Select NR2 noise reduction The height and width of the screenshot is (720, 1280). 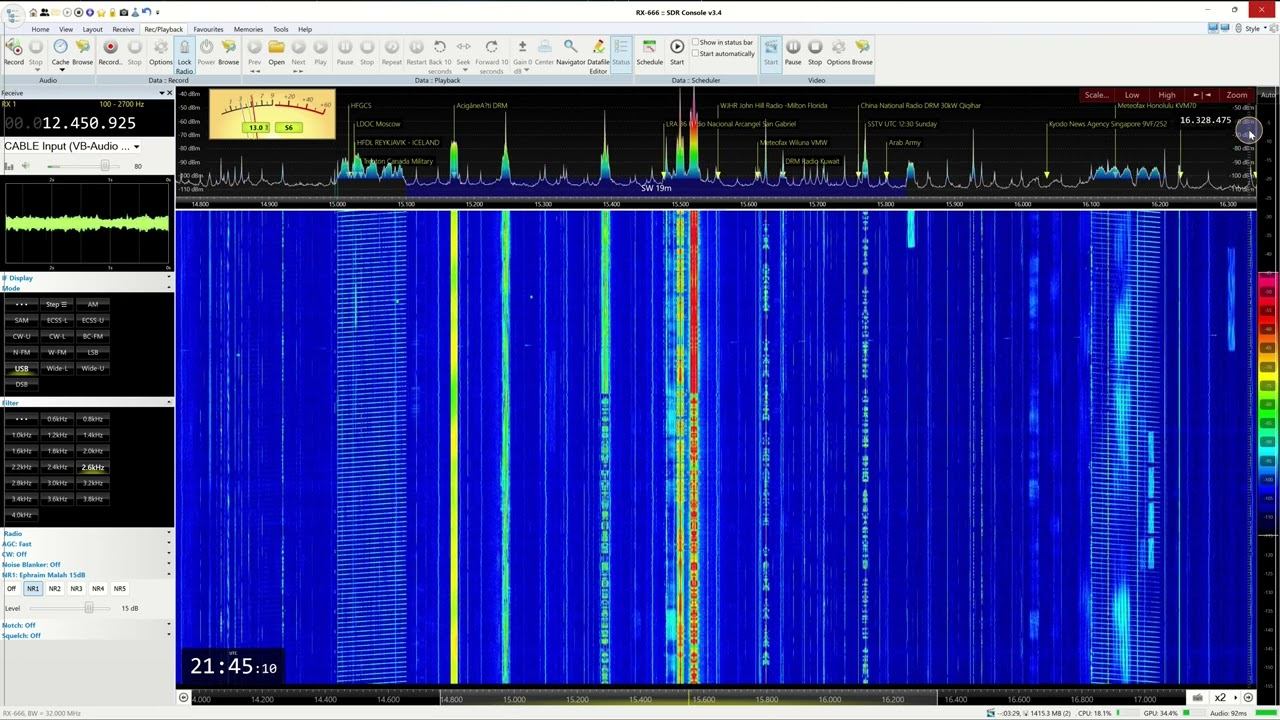coord(54,589)
